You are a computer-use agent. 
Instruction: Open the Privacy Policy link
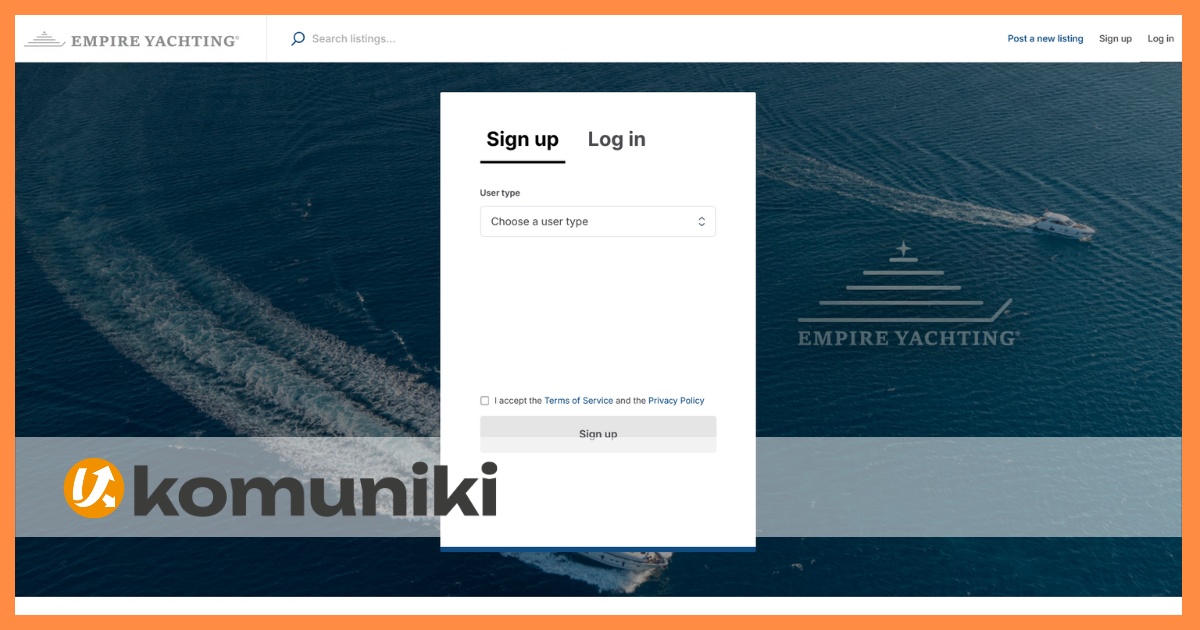676,401
